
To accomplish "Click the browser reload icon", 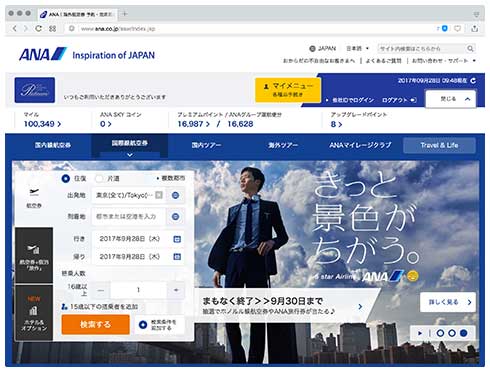I will click(x=39, y=29).
